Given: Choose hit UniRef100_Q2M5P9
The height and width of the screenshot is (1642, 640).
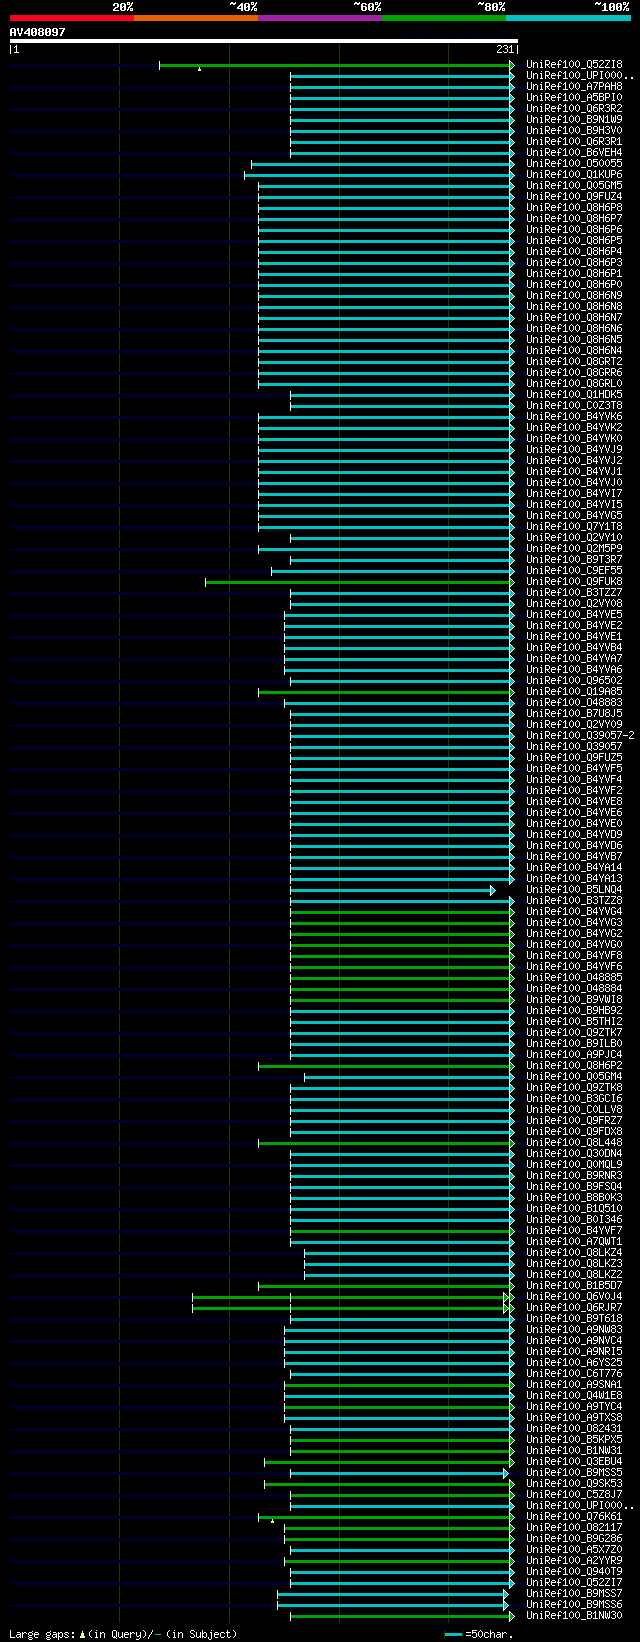Looking at the screenshot, I should (x=574, y=548).
